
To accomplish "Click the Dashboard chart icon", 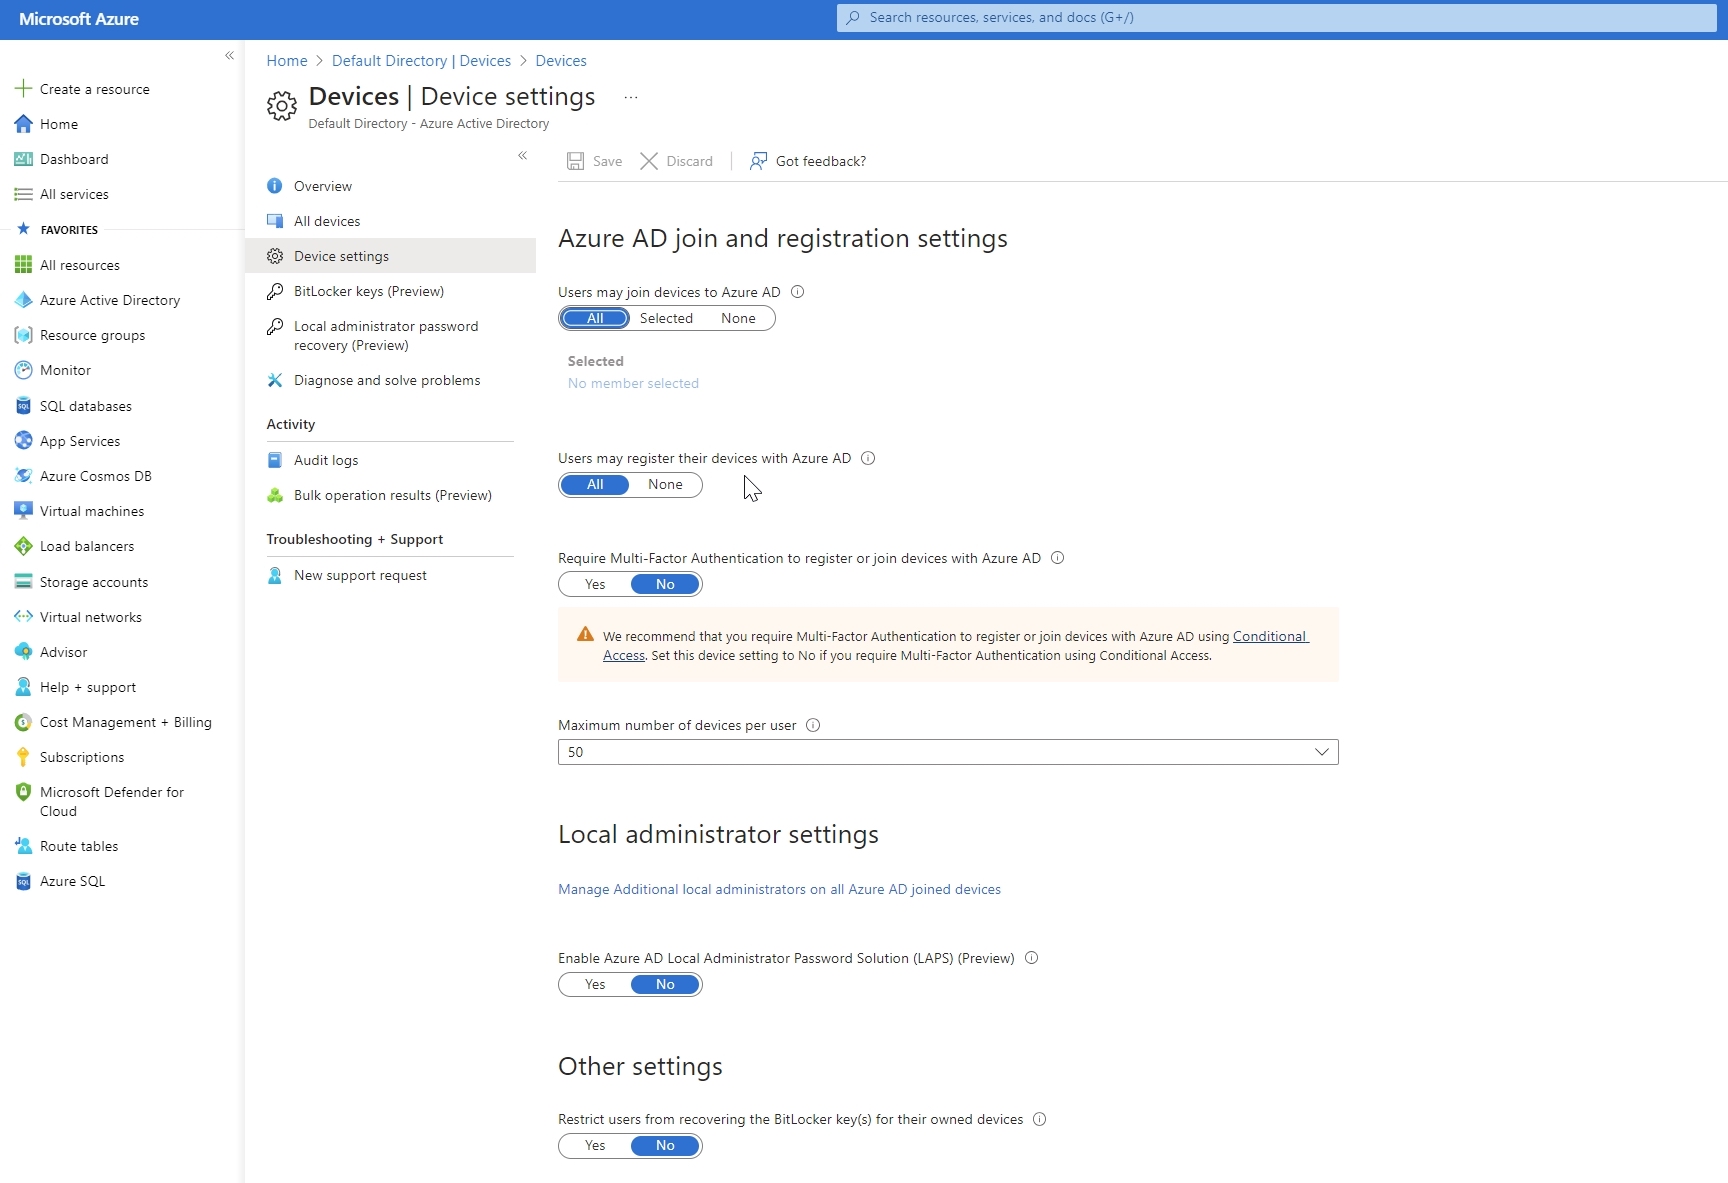I will click(23, 159).
